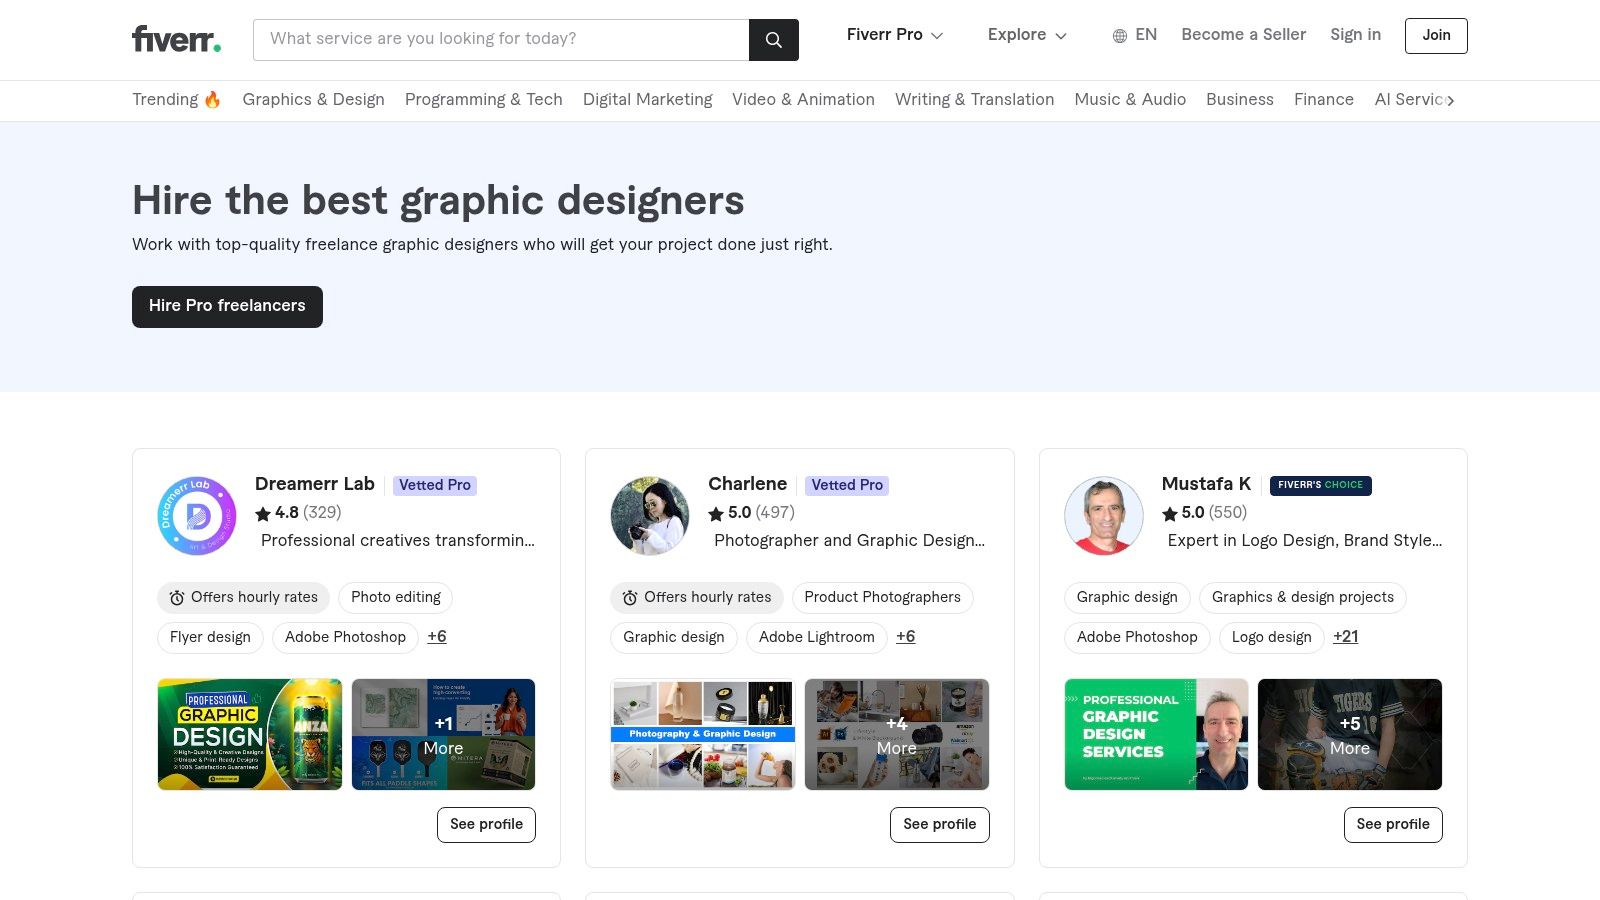Viewport: 1600px width, 900px height.
Task: Click Charlene's Vetted Pro badge
Action: 847,485
